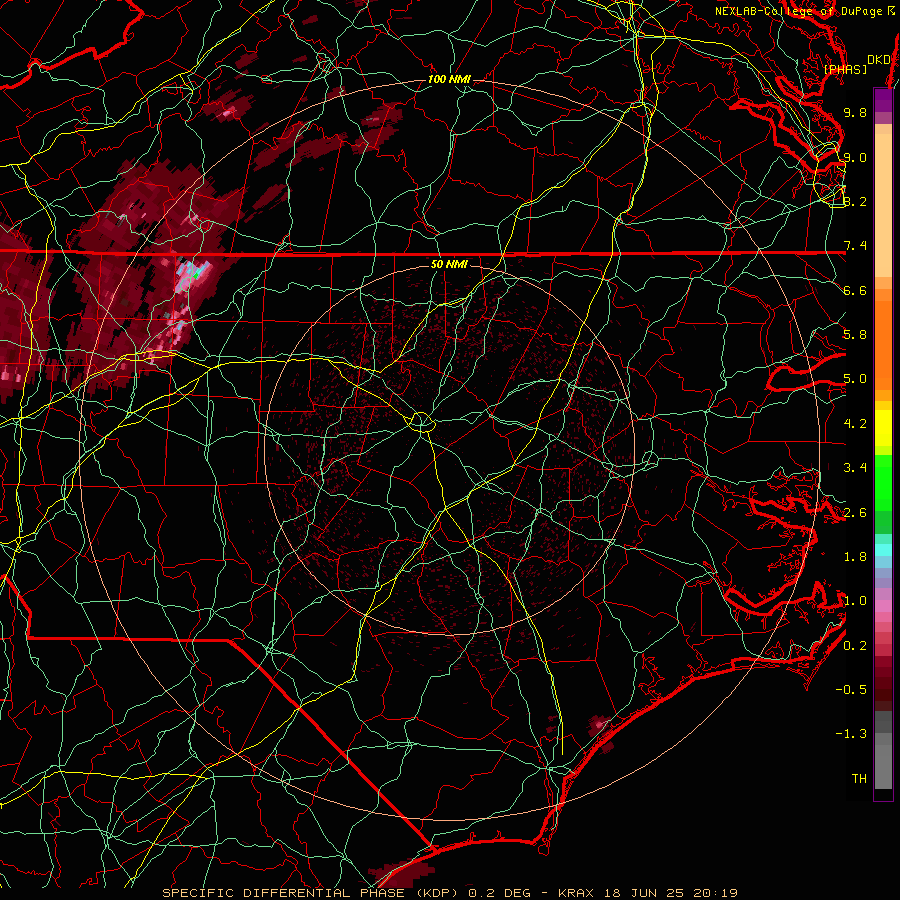
Task: Click the small pink echo near the coast
Action: coord(599,725)
